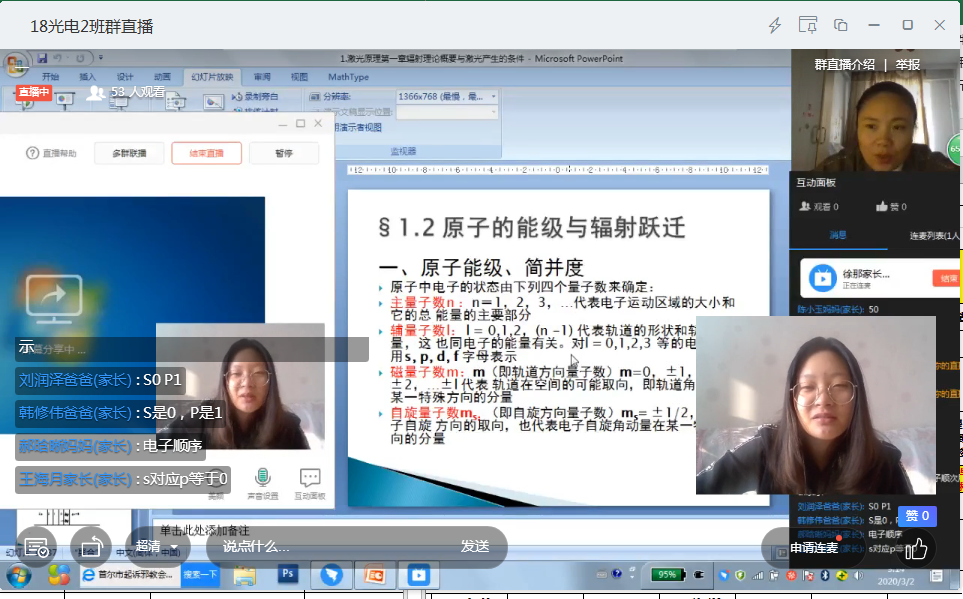This screenshot has width=963, height=599.
Task: Click the lightning bolt icon in title bar
Action: [x=775, y=25]
